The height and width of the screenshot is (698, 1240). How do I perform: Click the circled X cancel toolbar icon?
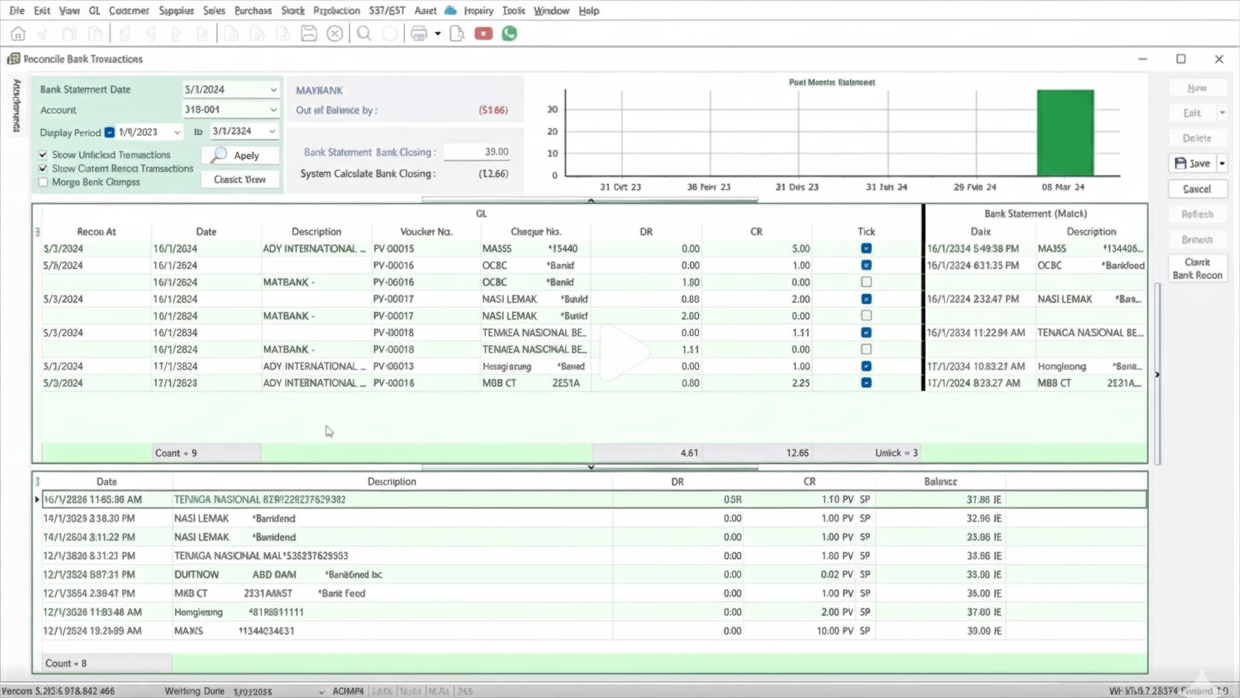(335, 34)
